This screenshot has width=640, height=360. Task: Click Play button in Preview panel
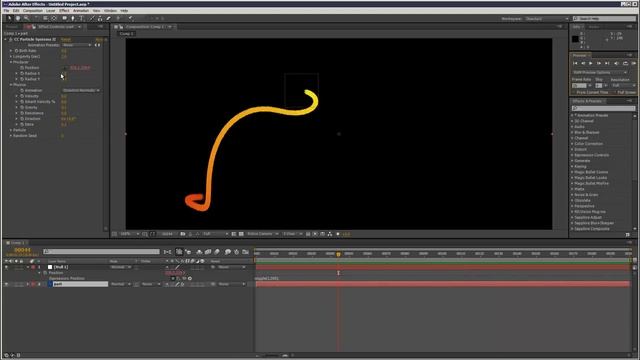(591, 63)
